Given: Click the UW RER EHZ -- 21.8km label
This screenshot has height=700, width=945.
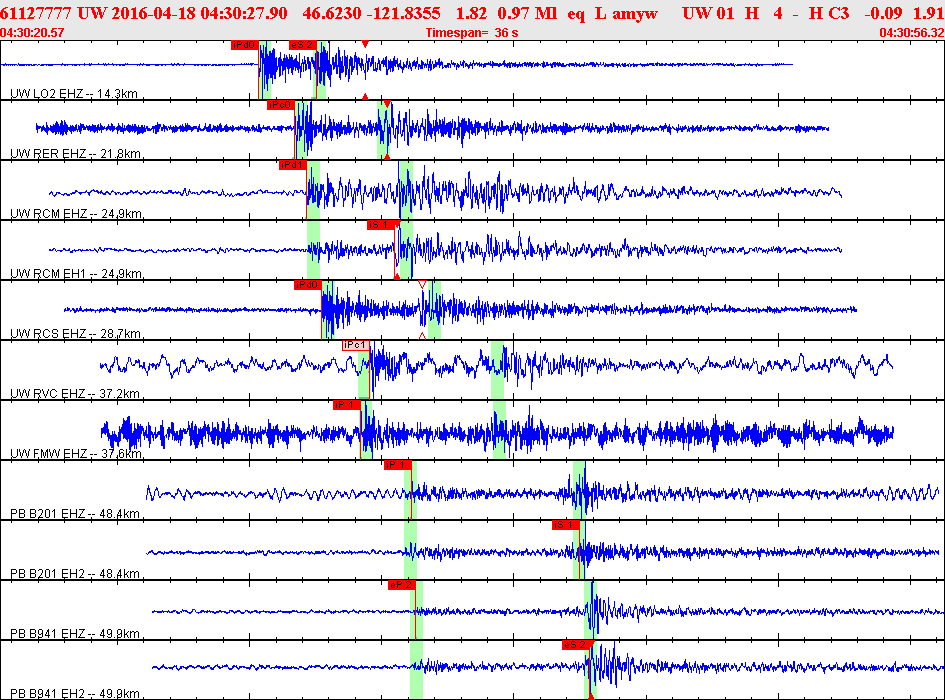Looking at the screenshot, I should 76,154.
